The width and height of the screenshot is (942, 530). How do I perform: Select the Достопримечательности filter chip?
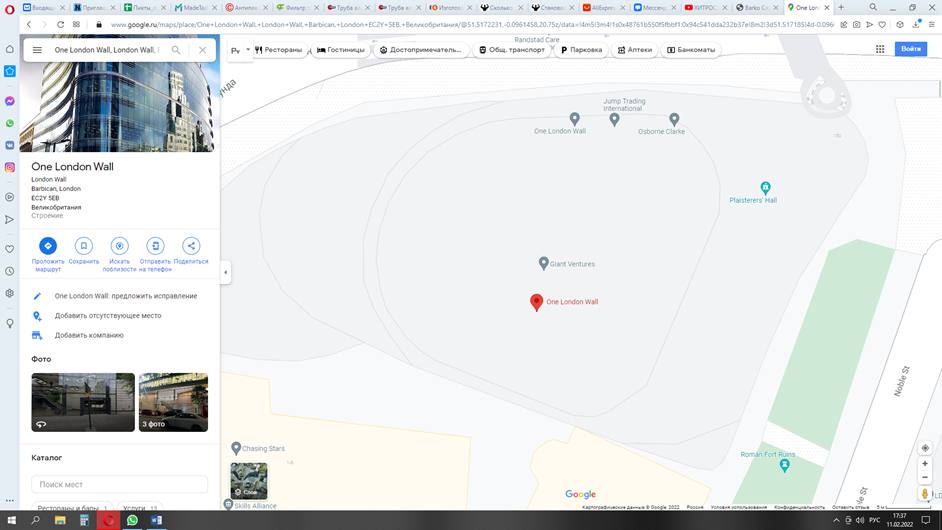(x=421, y=50)
